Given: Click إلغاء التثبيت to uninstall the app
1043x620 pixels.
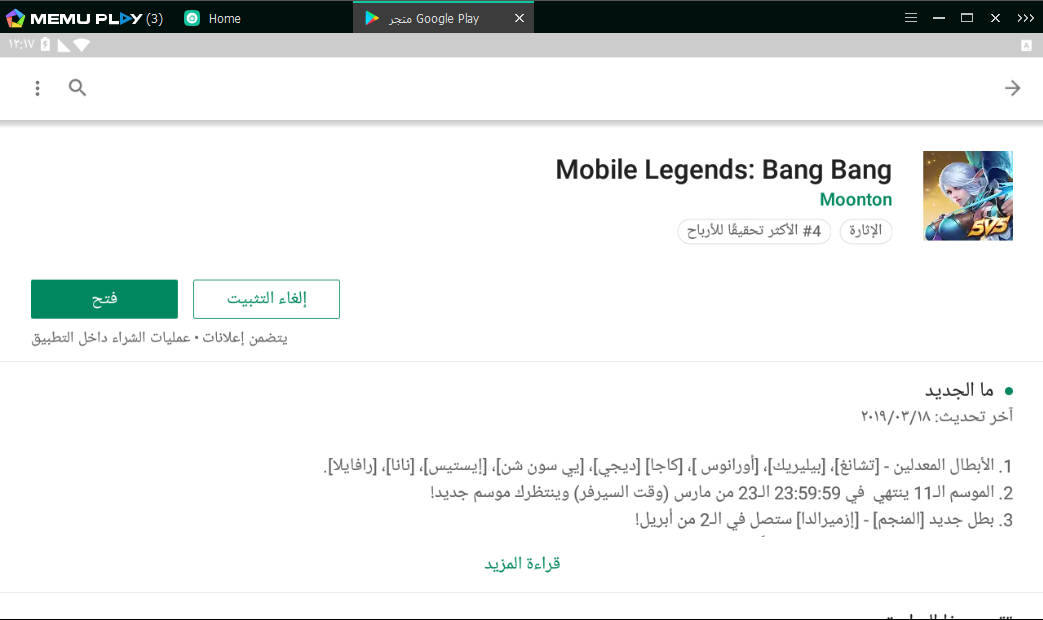Looking at the screenshot, I should (x=265, y=298).
